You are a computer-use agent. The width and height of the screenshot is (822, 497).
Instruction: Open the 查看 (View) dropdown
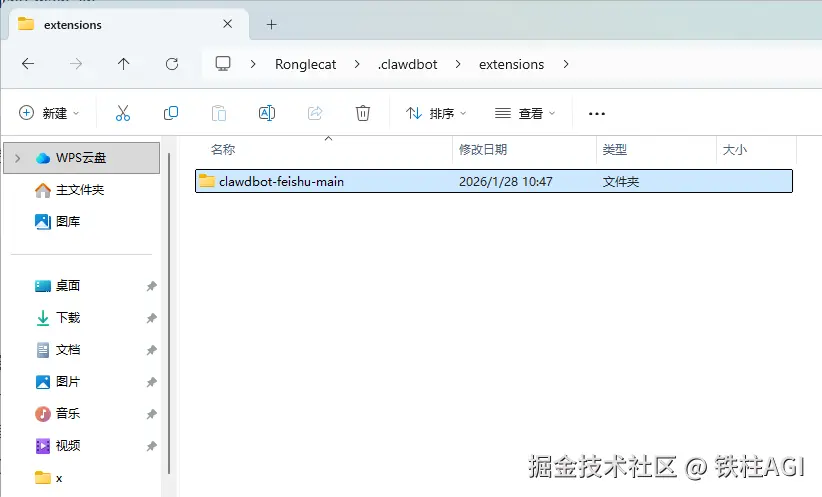525,113
